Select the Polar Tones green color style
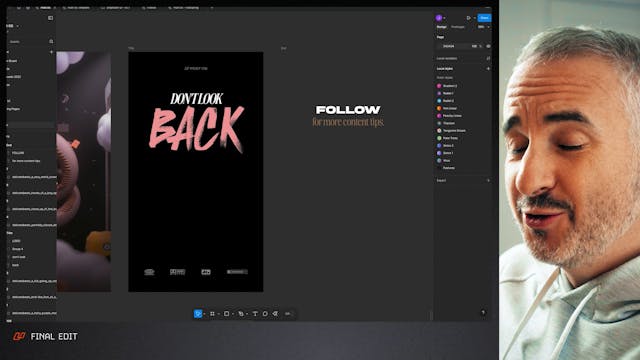 (447, 138)
